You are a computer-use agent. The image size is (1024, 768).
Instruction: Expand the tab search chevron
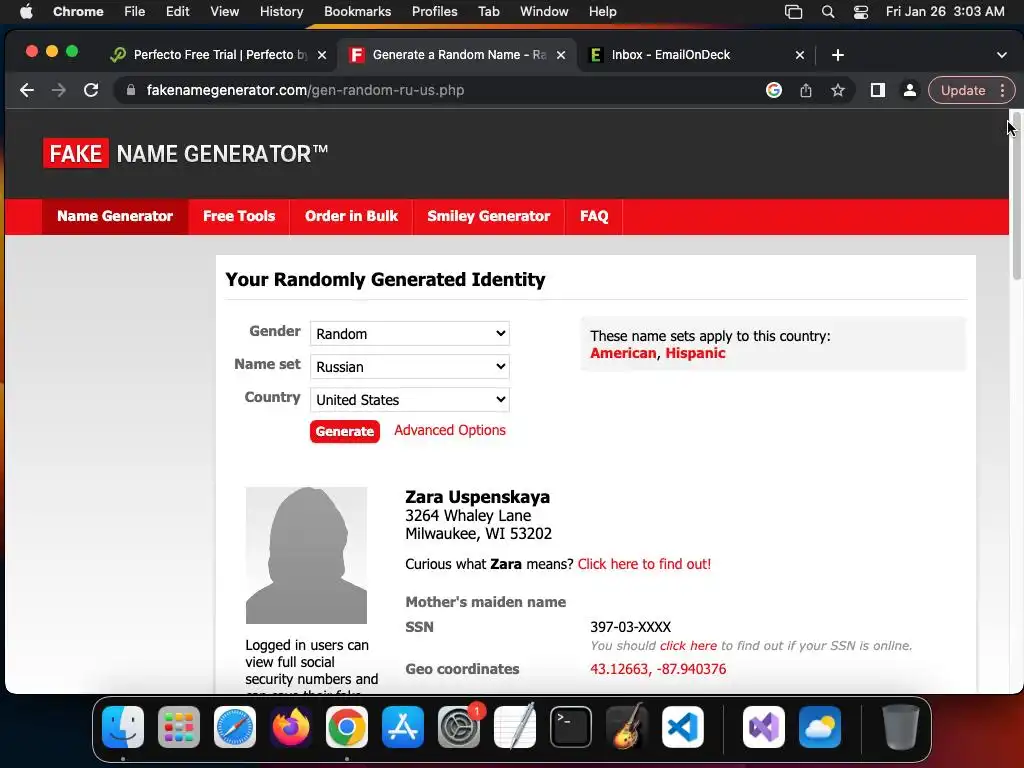(x=1002, y=55)
